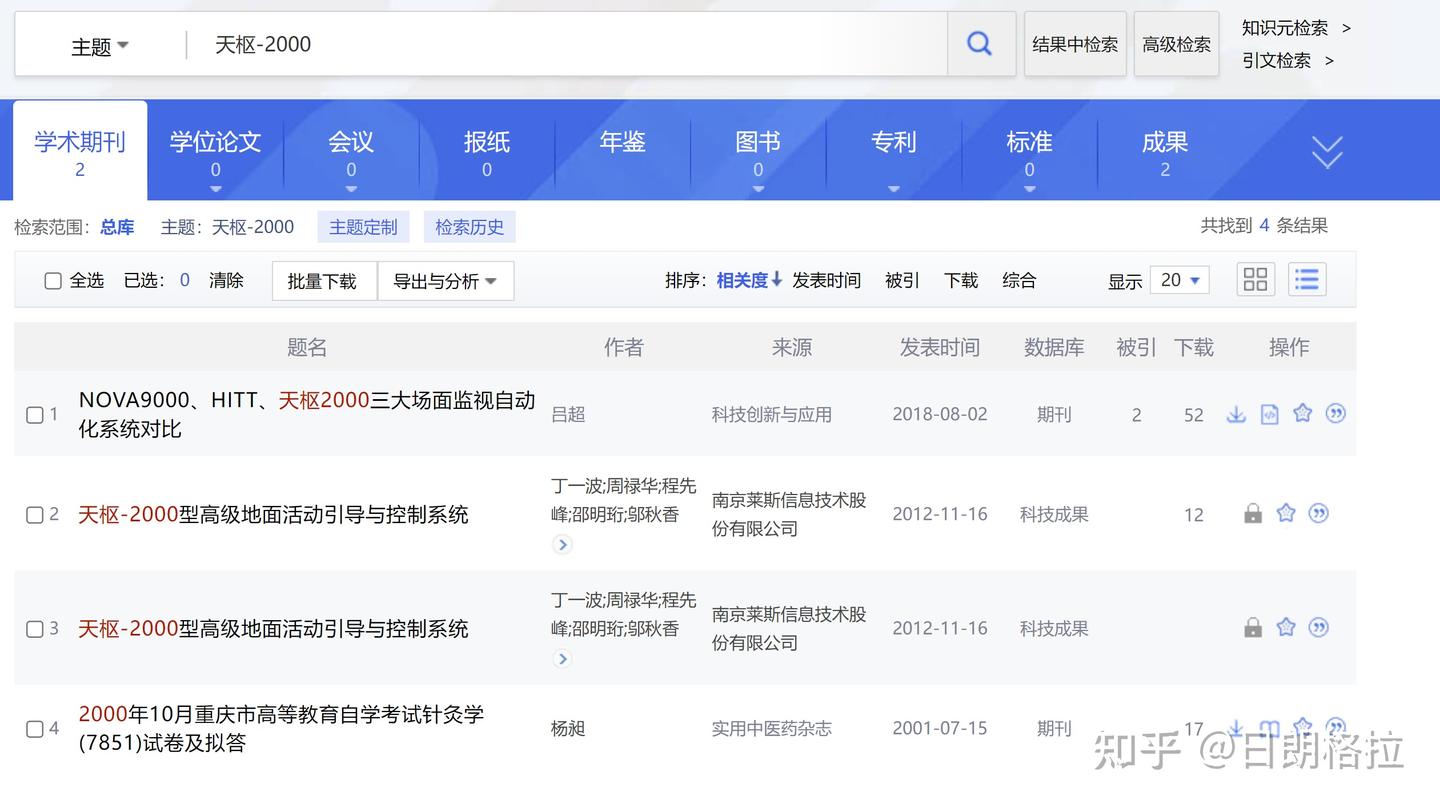The image size is (1440, 808).
Task: Click the 总库 search scope link
Action: pyautogui.click(x=117, y=227)
